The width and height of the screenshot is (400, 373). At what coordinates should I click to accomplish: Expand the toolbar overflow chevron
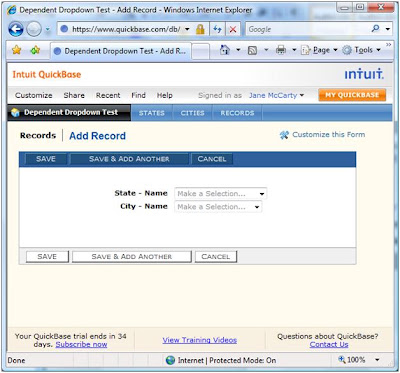coord(388,45)
